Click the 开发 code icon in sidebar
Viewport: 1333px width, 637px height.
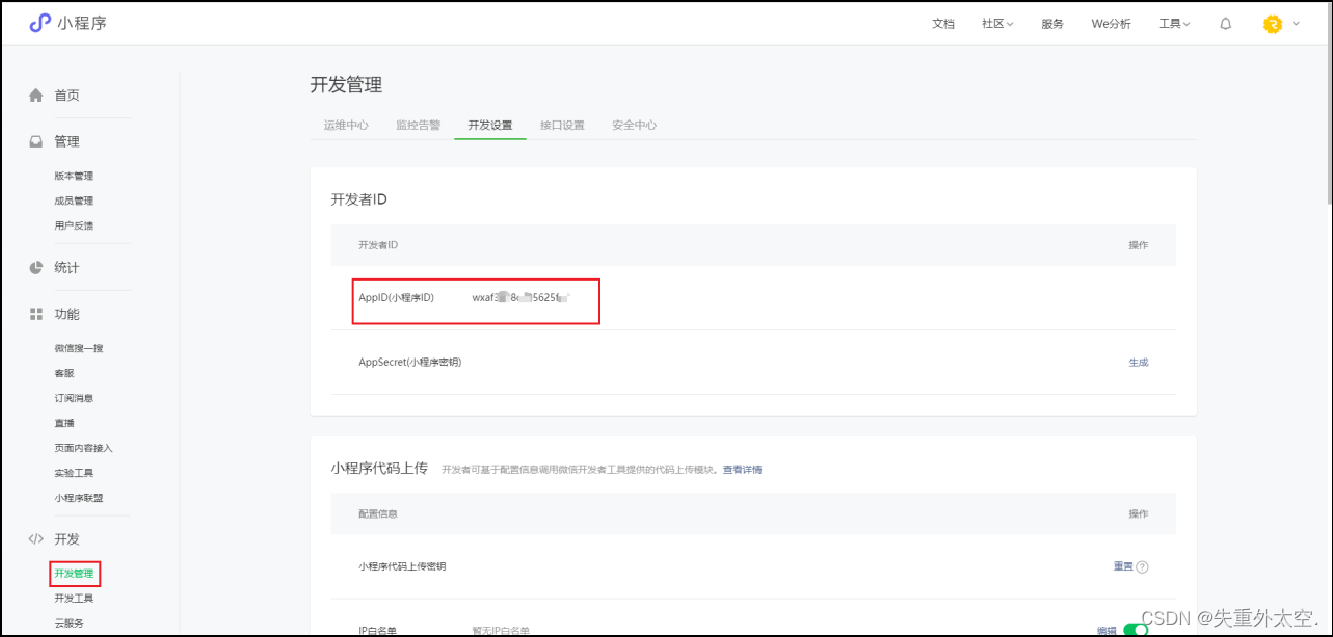[36, 539]
